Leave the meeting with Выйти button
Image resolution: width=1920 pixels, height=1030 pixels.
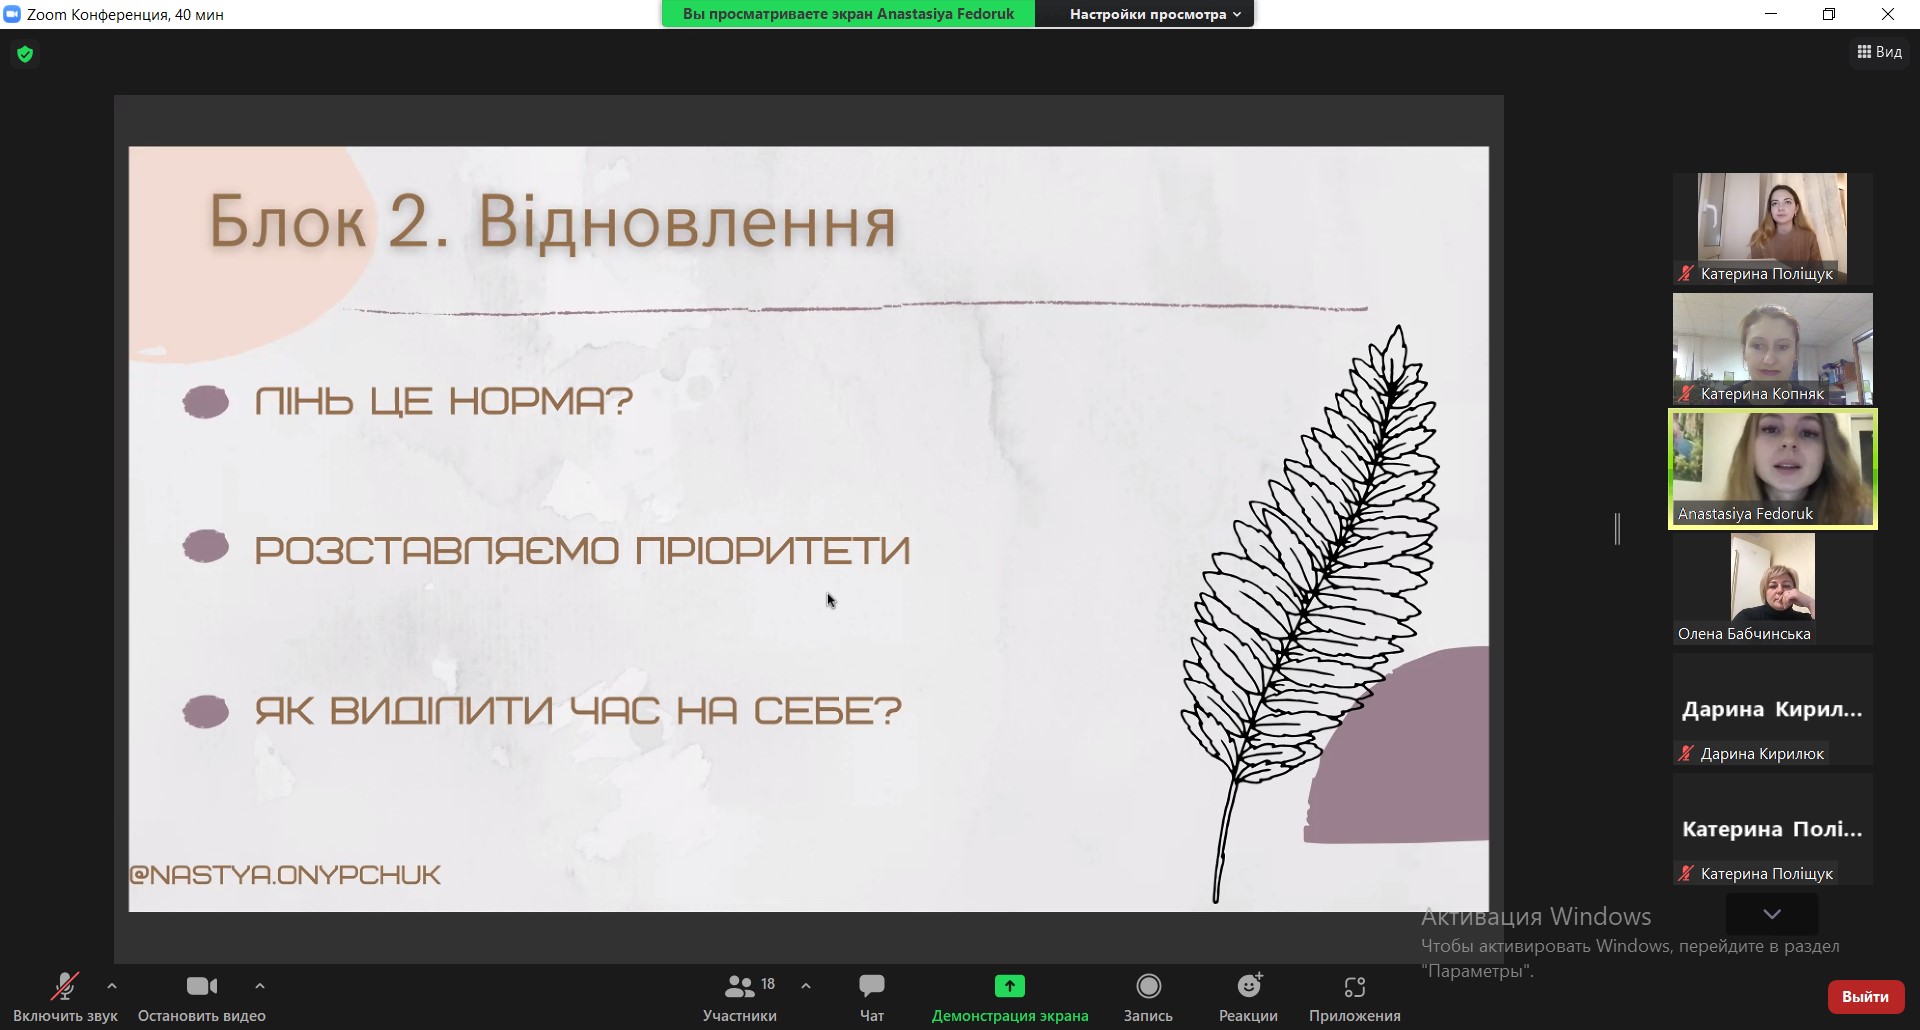pos(1865,996)
